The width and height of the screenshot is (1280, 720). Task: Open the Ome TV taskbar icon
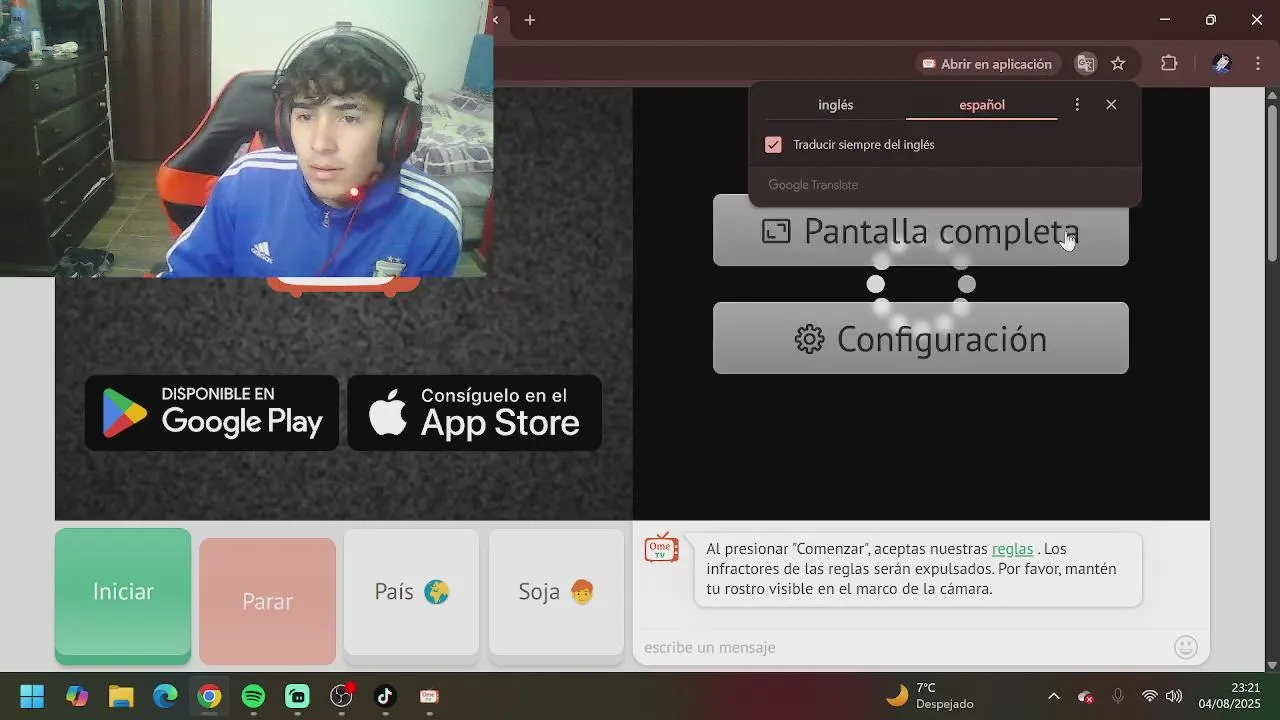click(429, 696)
